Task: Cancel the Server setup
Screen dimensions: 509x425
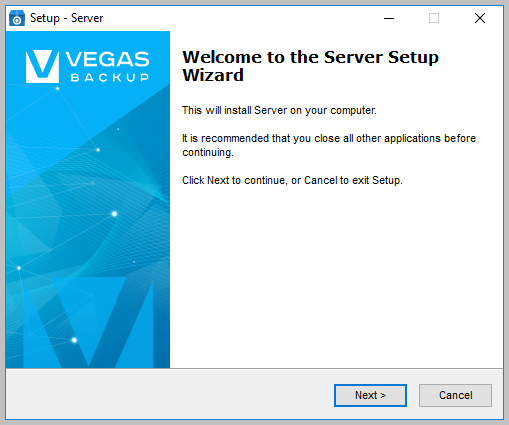Action: pyautogui.click(x=455, y=395)
